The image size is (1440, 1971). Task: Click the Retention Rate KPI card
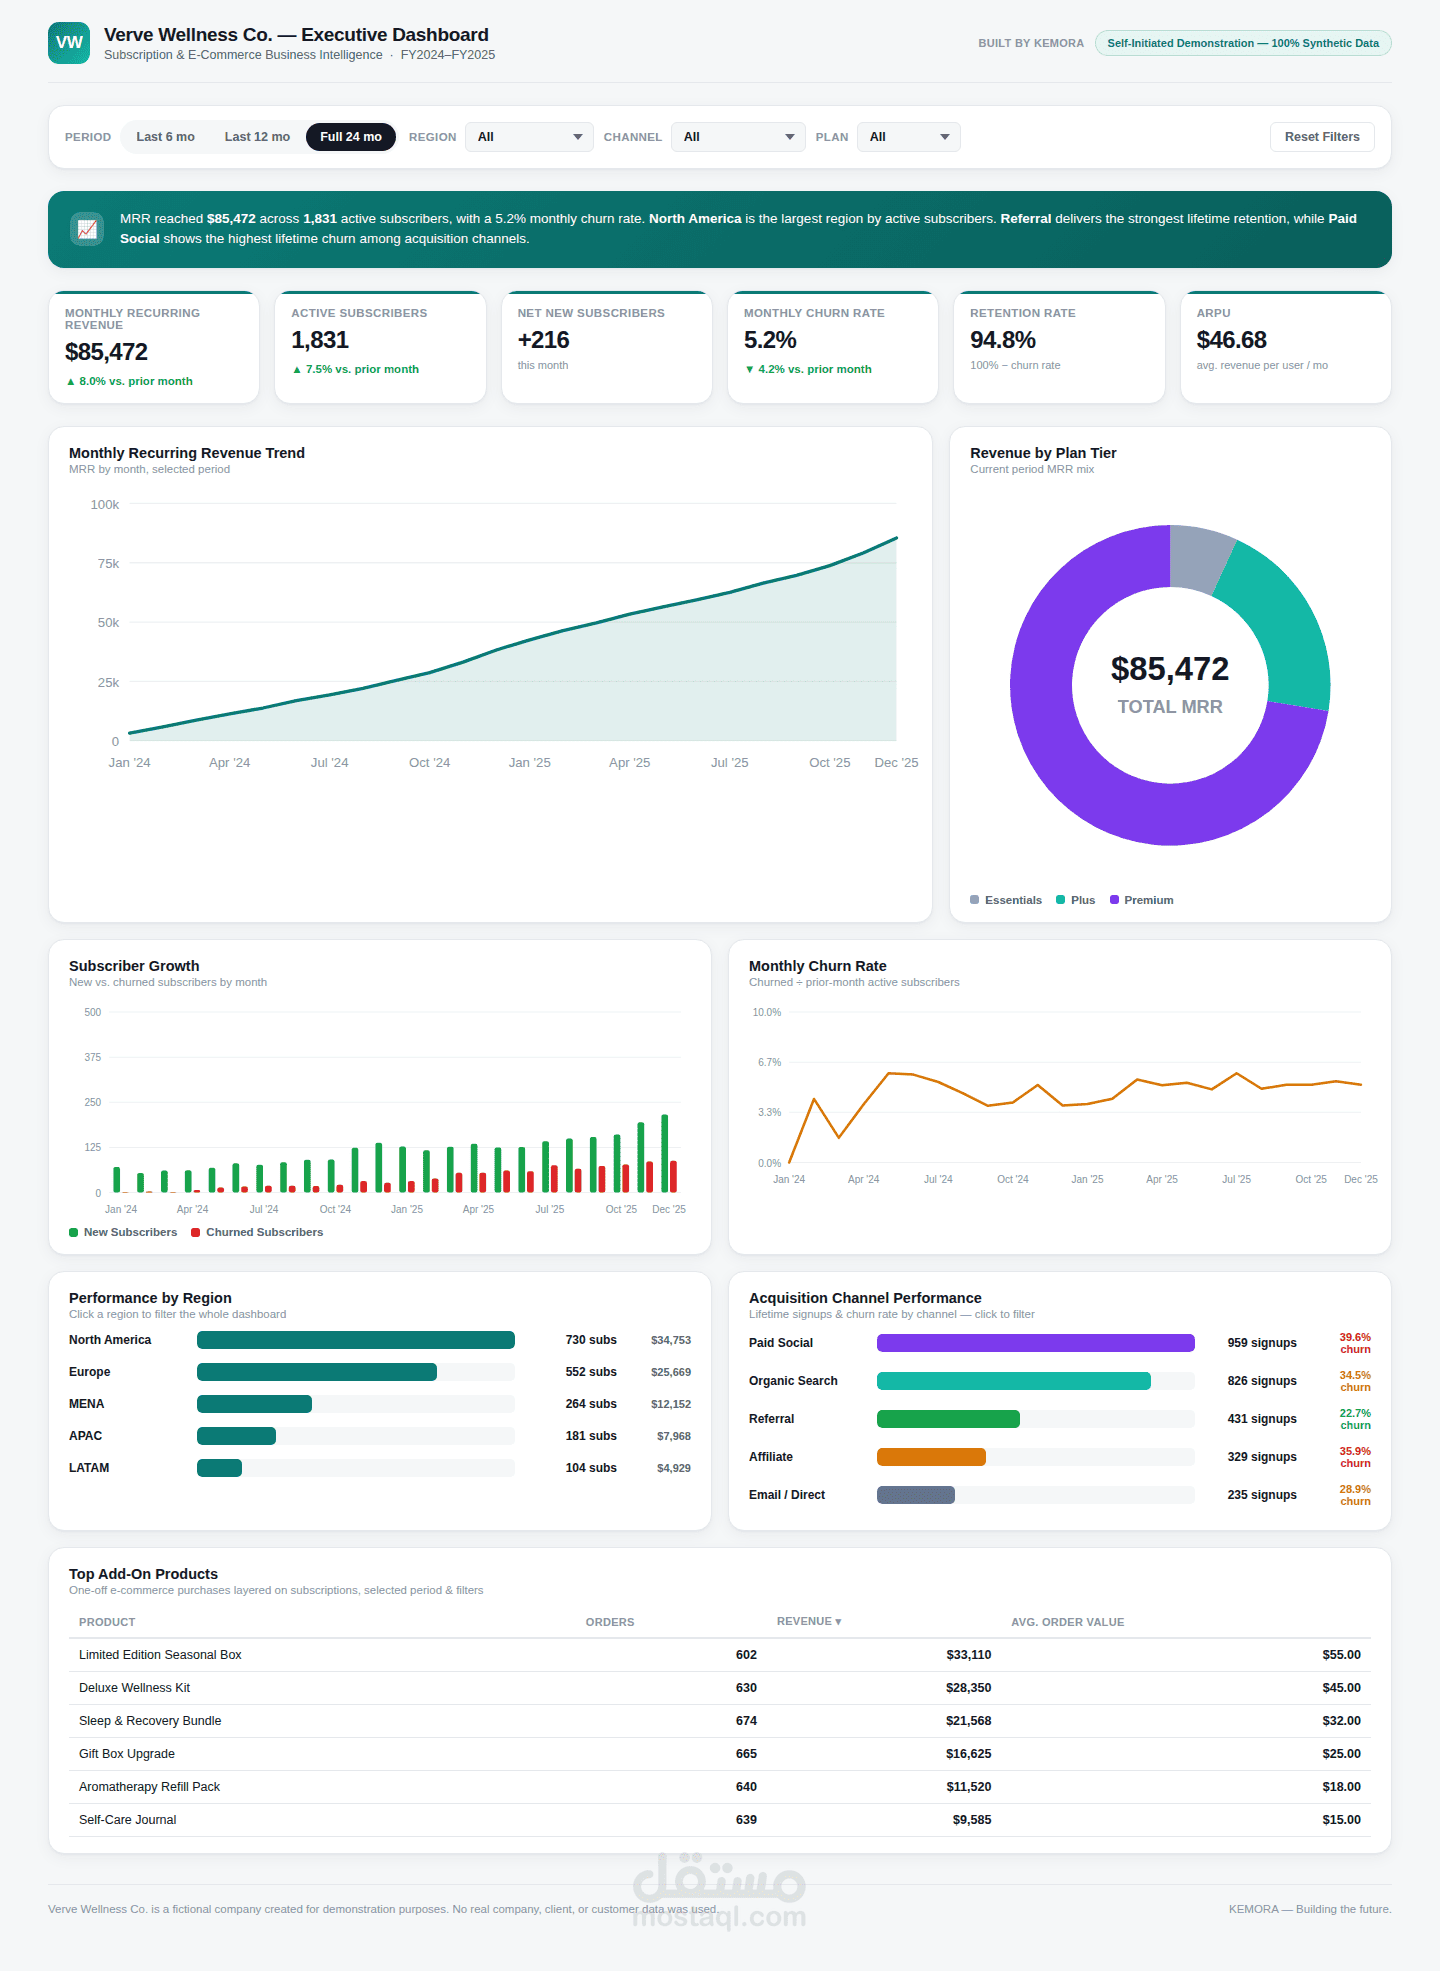(x=1059, y=347)
